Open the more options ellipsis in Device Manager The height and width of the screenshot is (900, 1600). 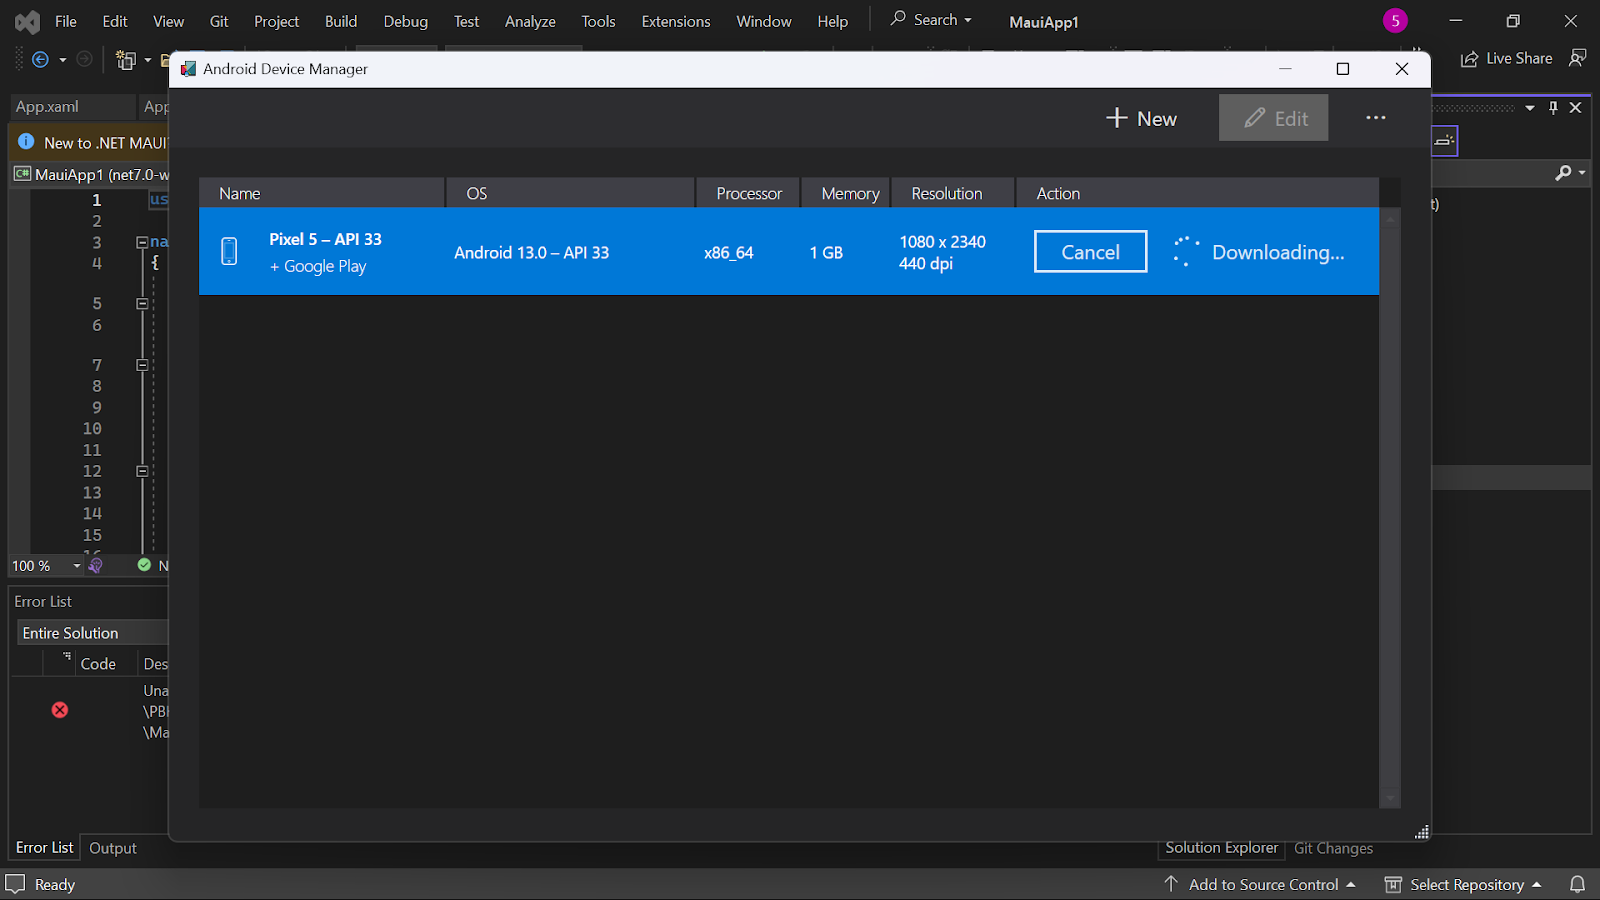[1376, 118]
